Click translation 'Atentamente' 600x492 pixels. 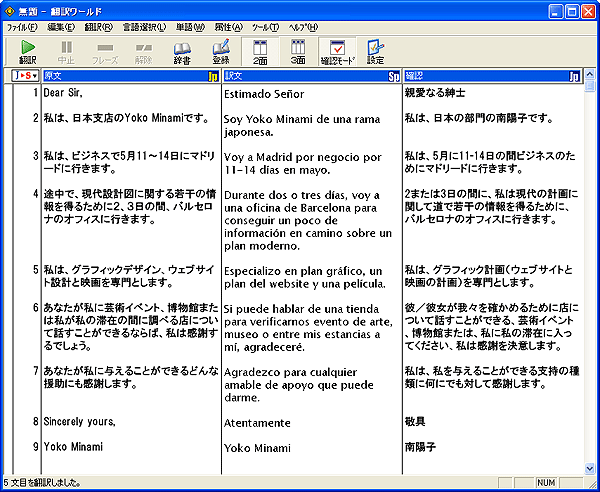tap(257, 423)
